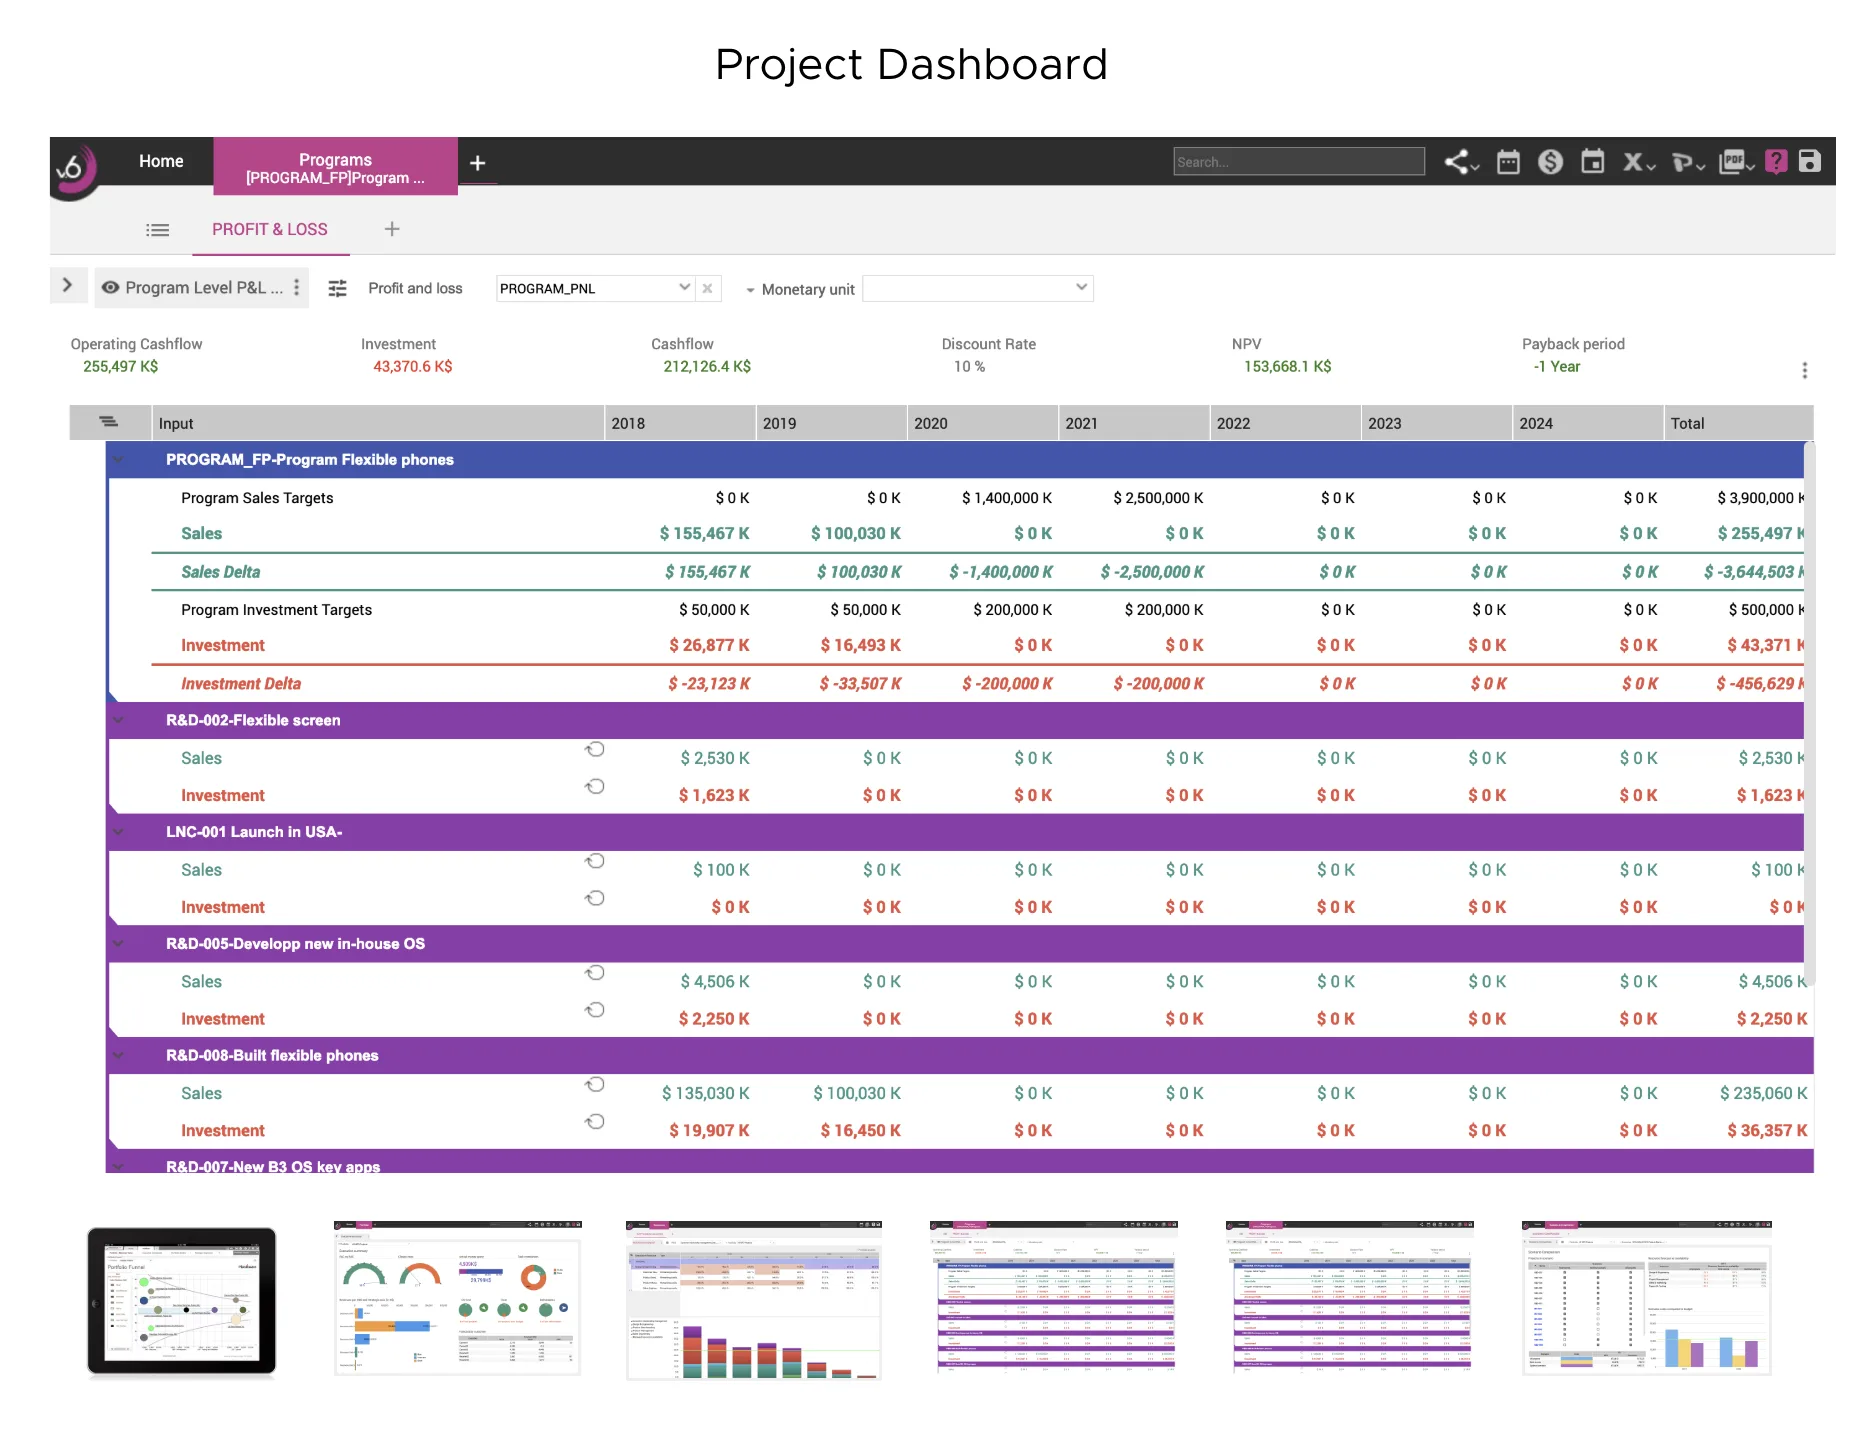Open the stacked bar chart thumbnail
Viewport: 1874px width, 1434px height.
click(x=754, y=1300)
